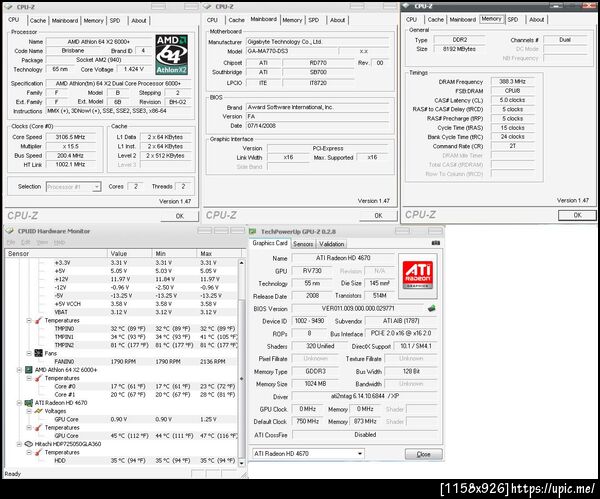Image resolution: width=600 pixels, height=499 pixels.
Task: Collapse the Voltages node under ATI Radeon
Action: (x=29, y=411)
